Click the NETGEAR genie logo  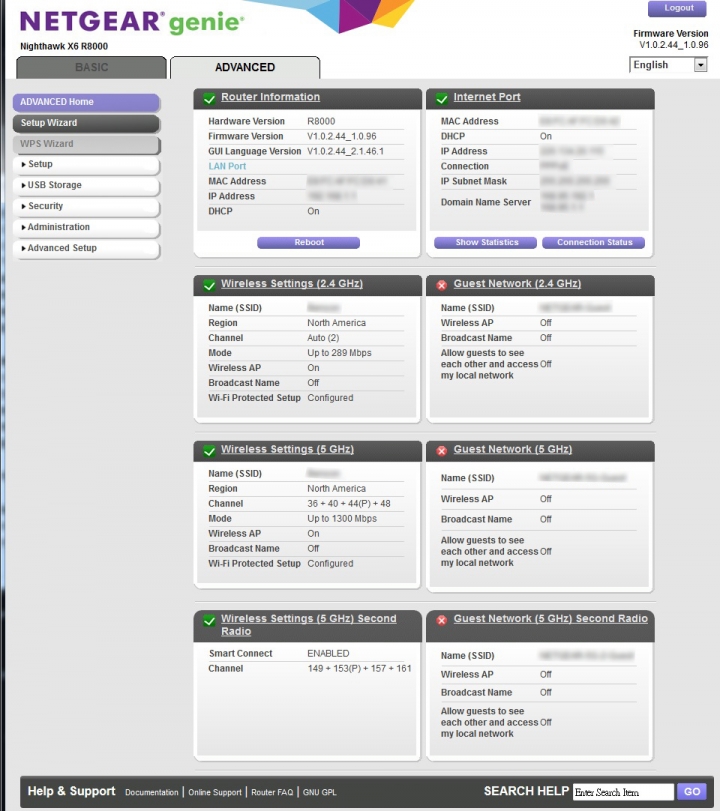[x=132, y=22]
